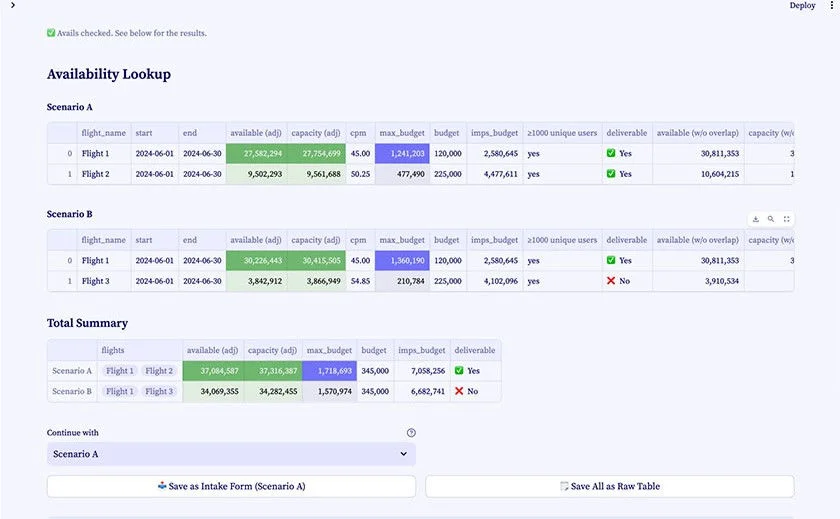The height and width of the screenshot is (519, 840).
Task: Click Flight 1 deliverable Yes checkmark in Scenario A
Action: point(611,153)
